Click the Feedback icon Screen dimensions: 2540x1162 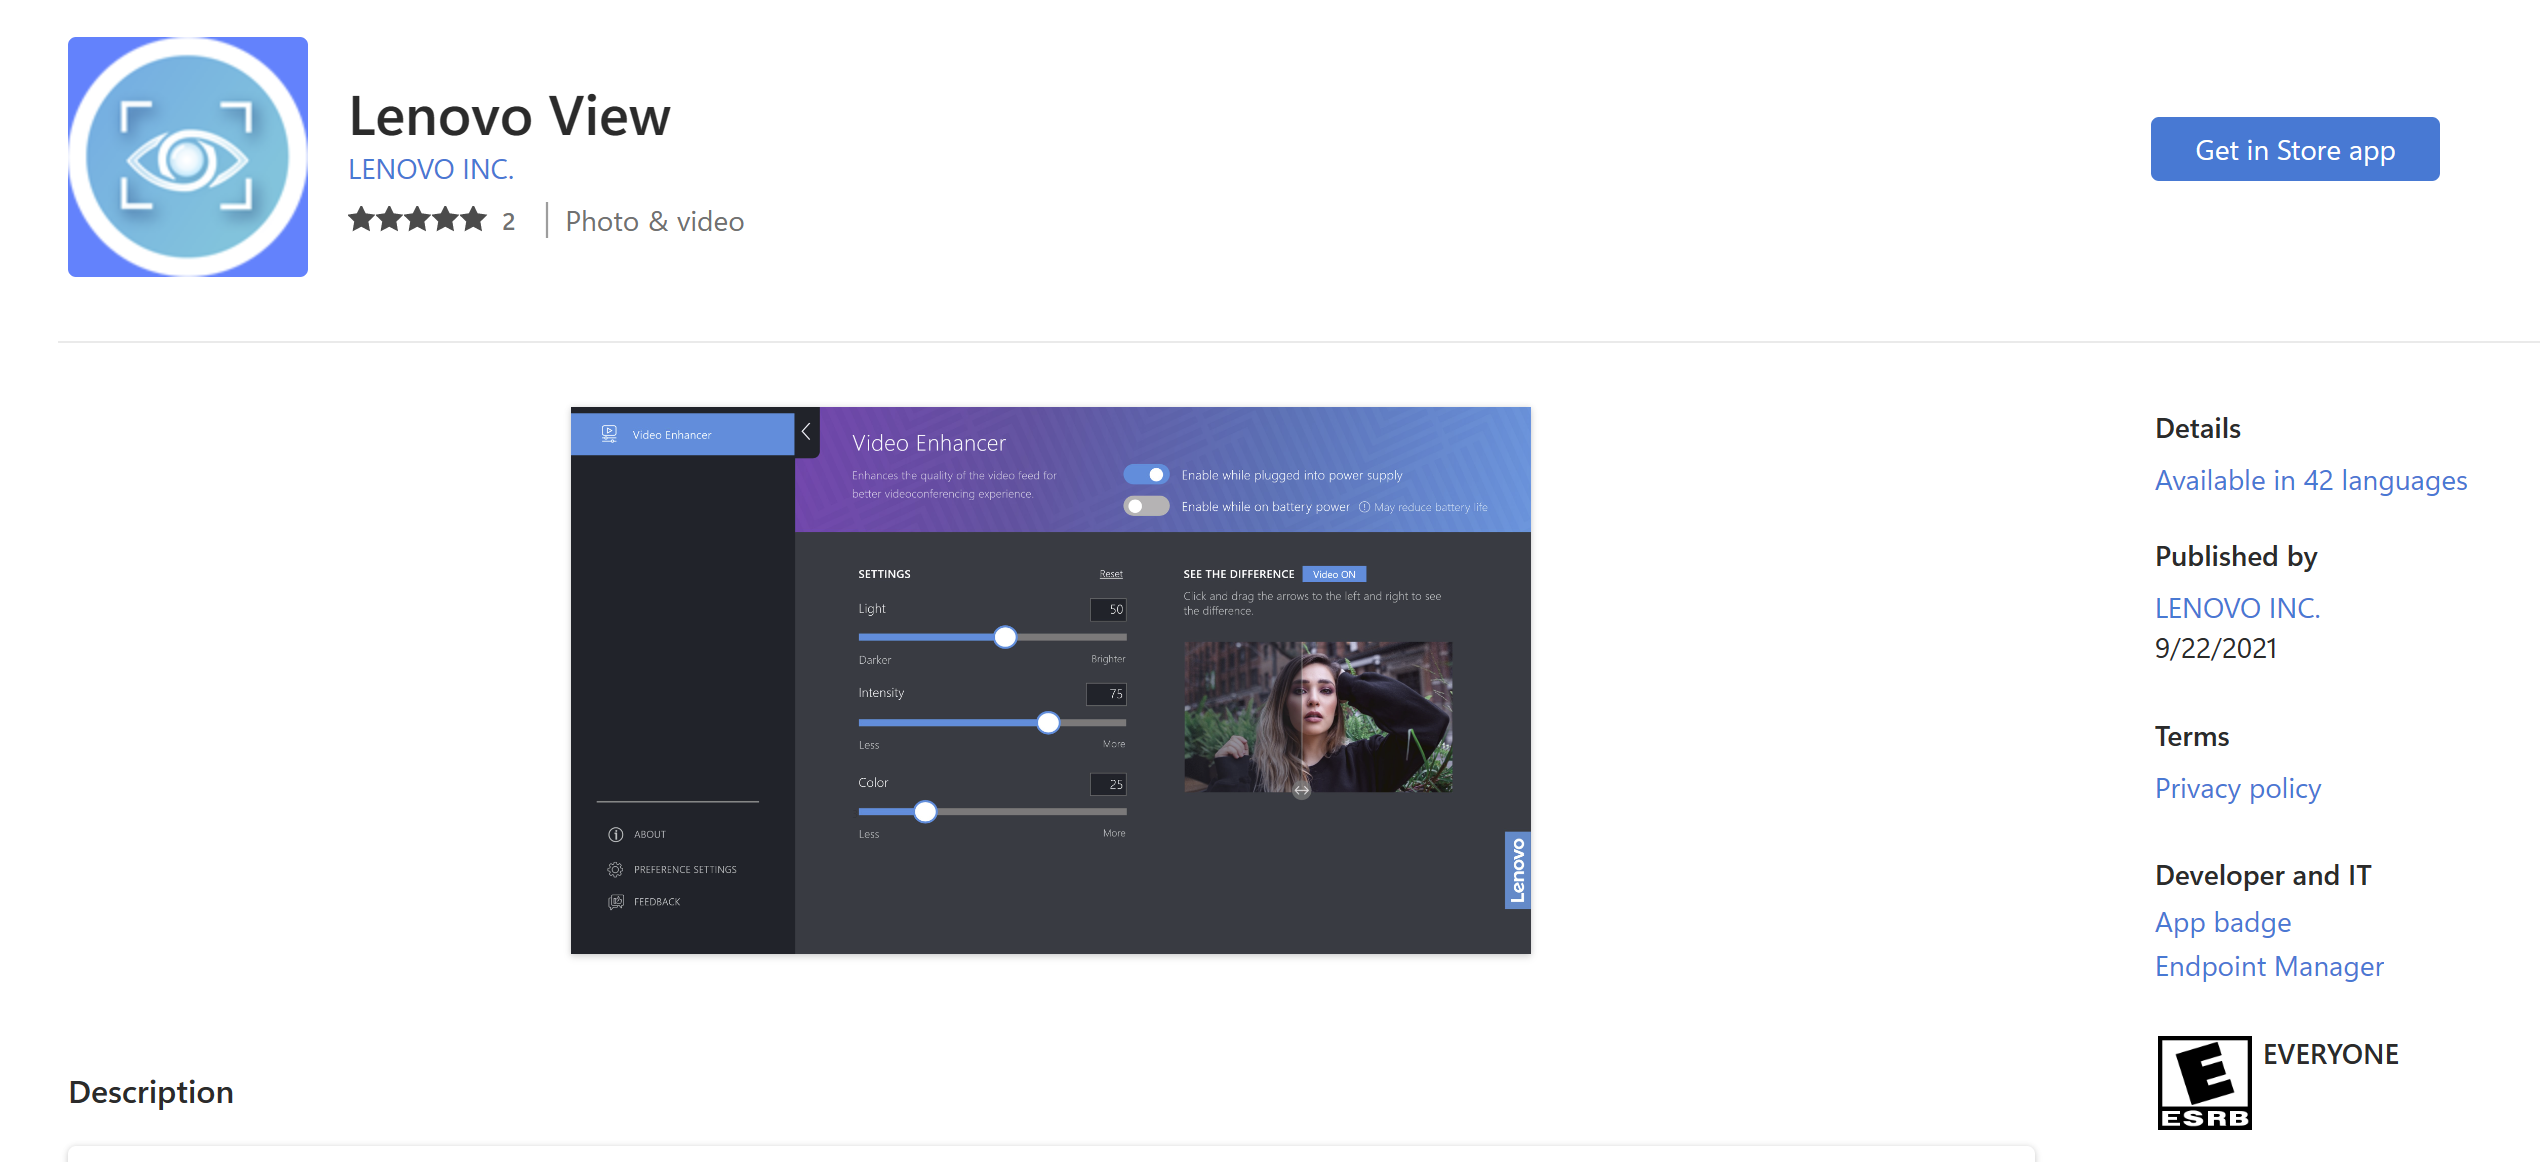point(616,901)
